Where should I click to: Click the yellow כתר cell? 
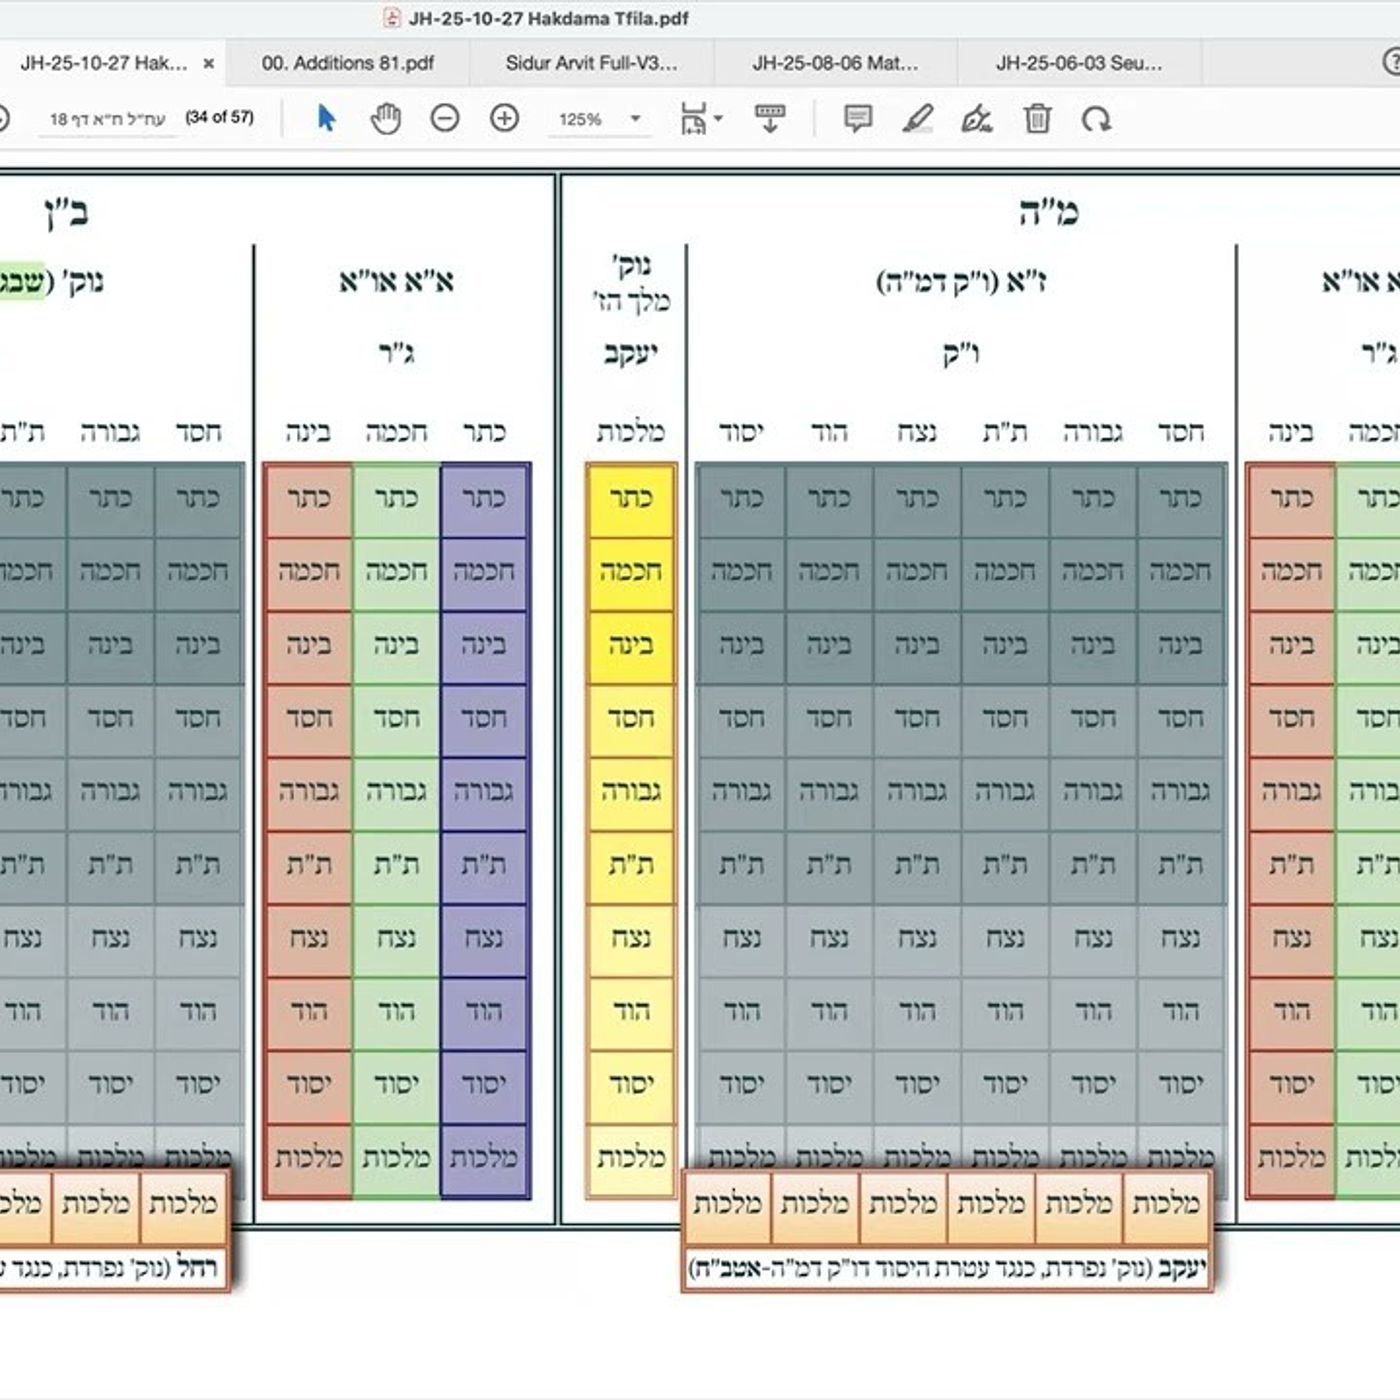pyautogui.click(x=631, y=499)
